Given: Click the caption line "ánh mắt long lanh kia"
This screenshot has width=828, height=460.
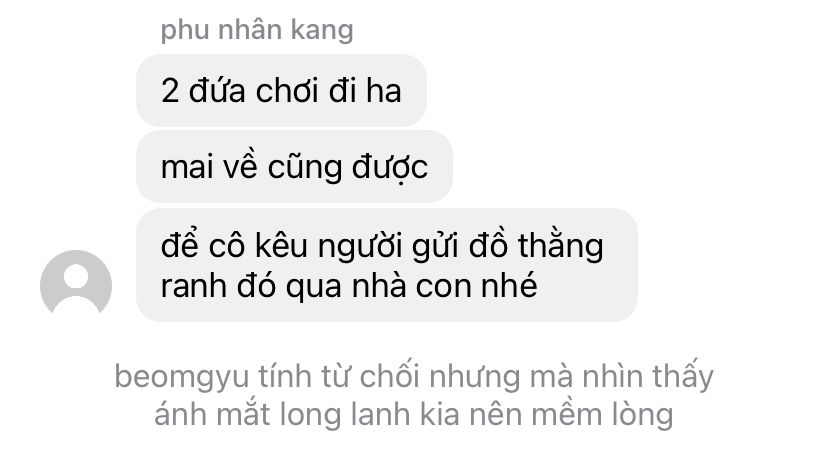Looking at the screenshot, I should click(414, 414).
